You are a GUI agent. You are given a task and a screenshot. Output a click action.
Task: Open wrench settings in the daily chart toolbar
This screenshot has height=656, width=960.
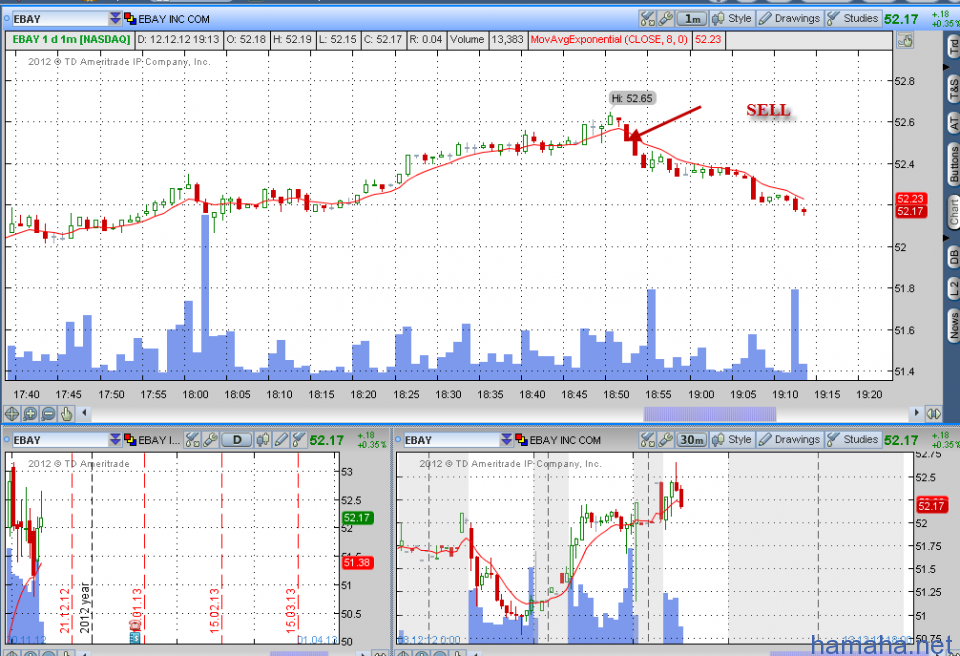(210, 440)
